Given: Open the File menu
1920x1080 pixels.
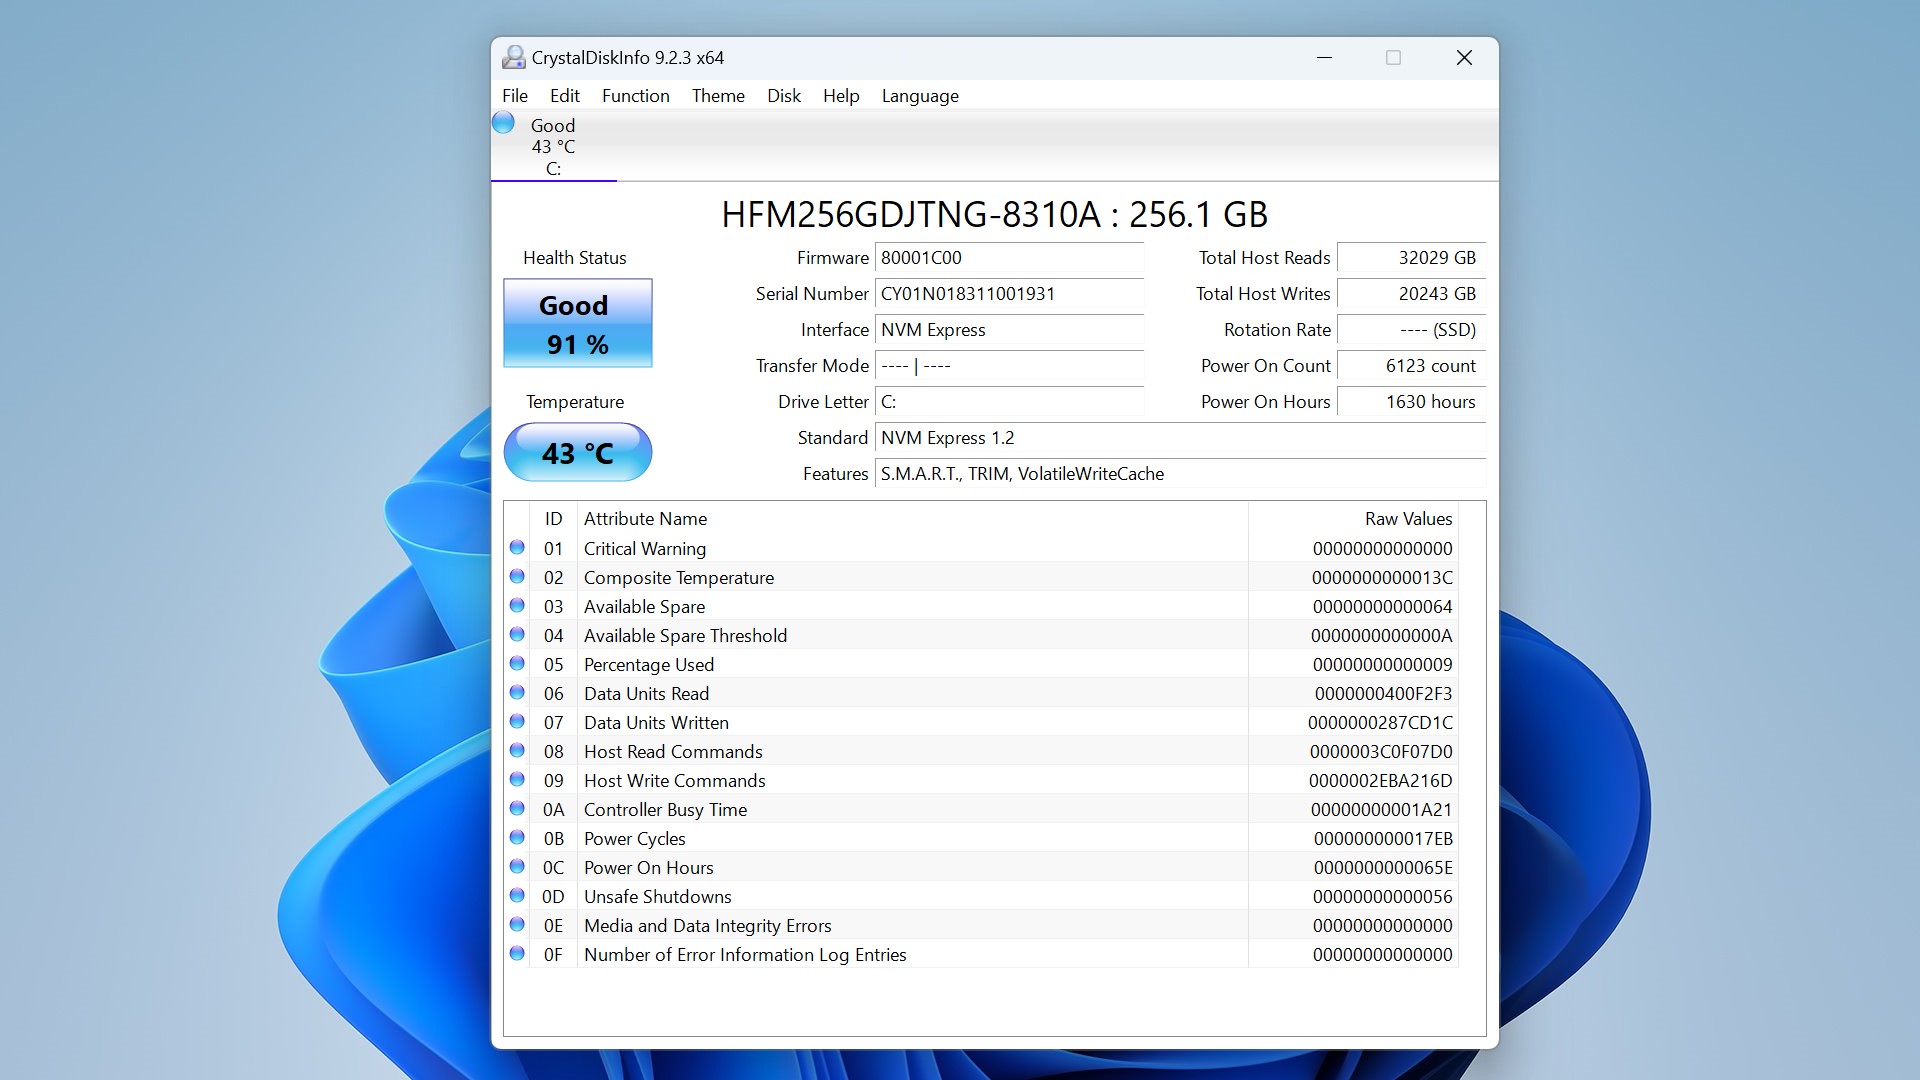Looking at the screenshot, I should 514,95.
